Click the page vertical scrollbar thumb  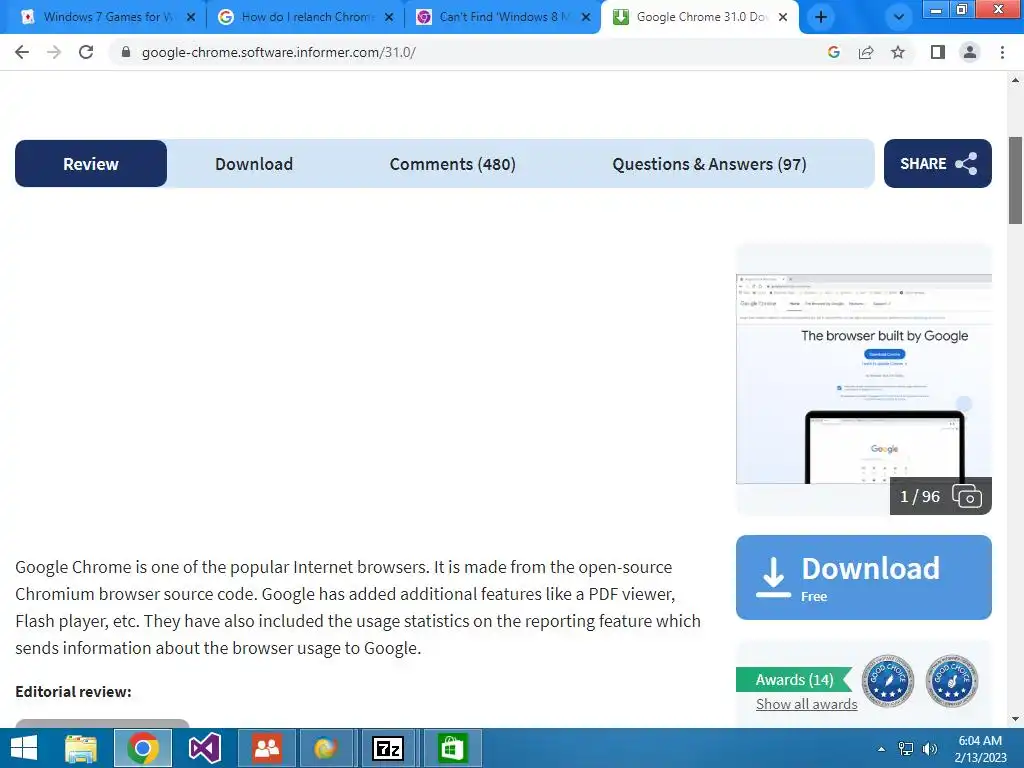click(x=1015, y=180)
